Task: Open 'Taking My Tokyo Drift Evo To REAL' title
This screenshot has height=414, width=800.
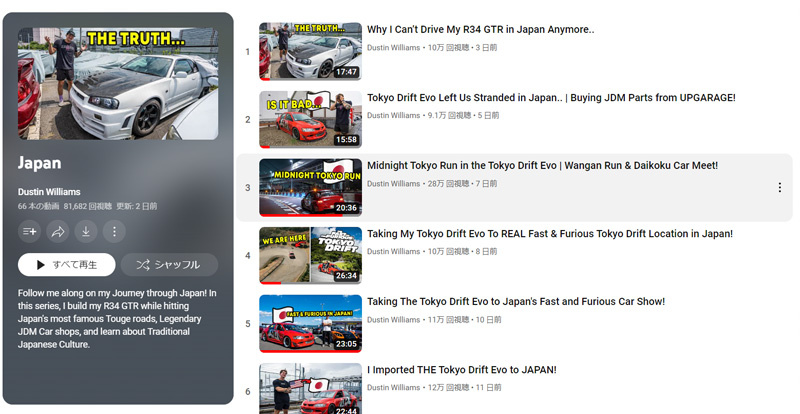Action: 550,234
